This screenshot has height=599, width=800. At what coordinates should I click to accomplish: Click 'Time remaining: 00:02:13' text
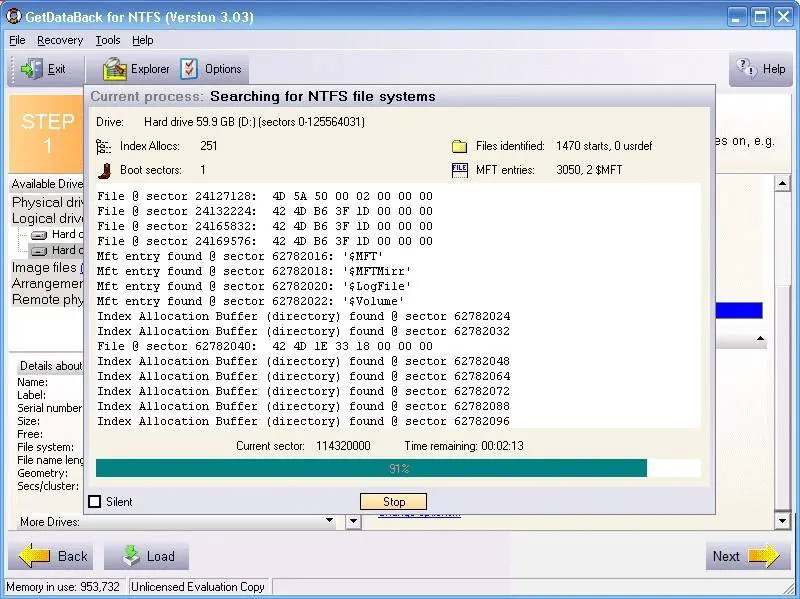pos(464,446)
